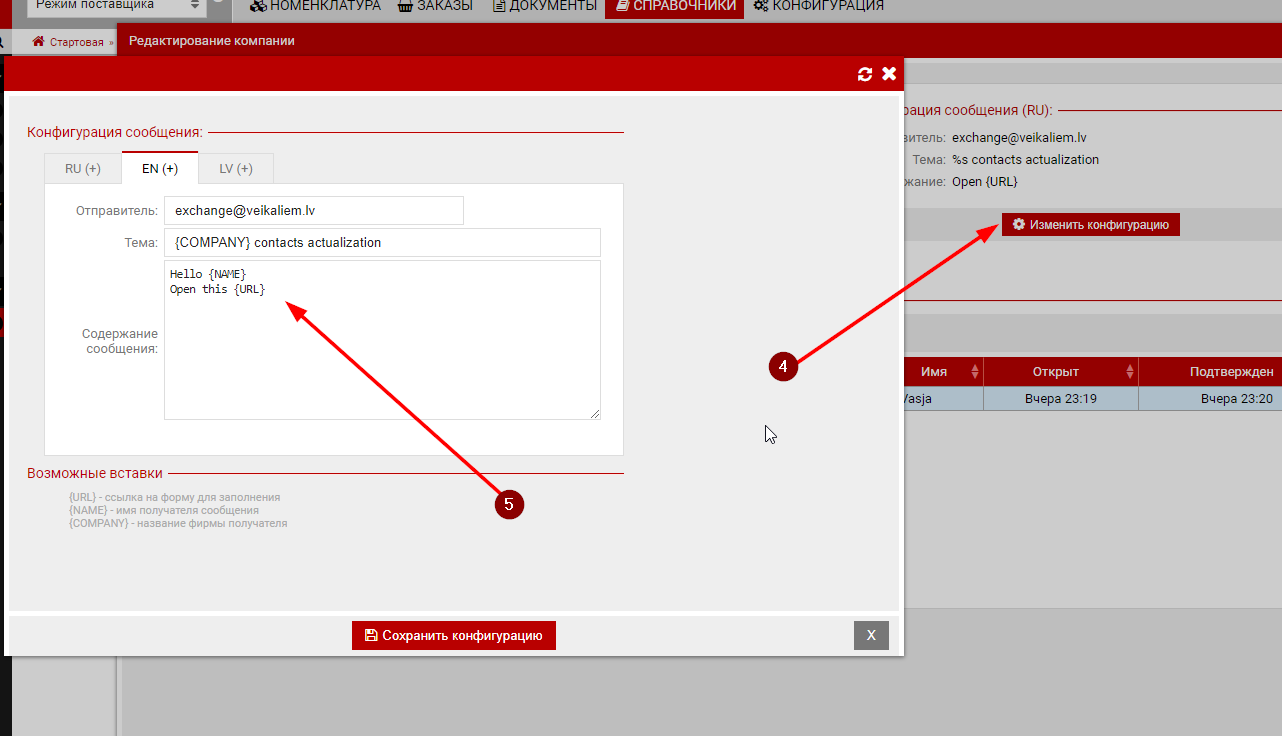Click into the Отправитель email field

coord(314,211)
